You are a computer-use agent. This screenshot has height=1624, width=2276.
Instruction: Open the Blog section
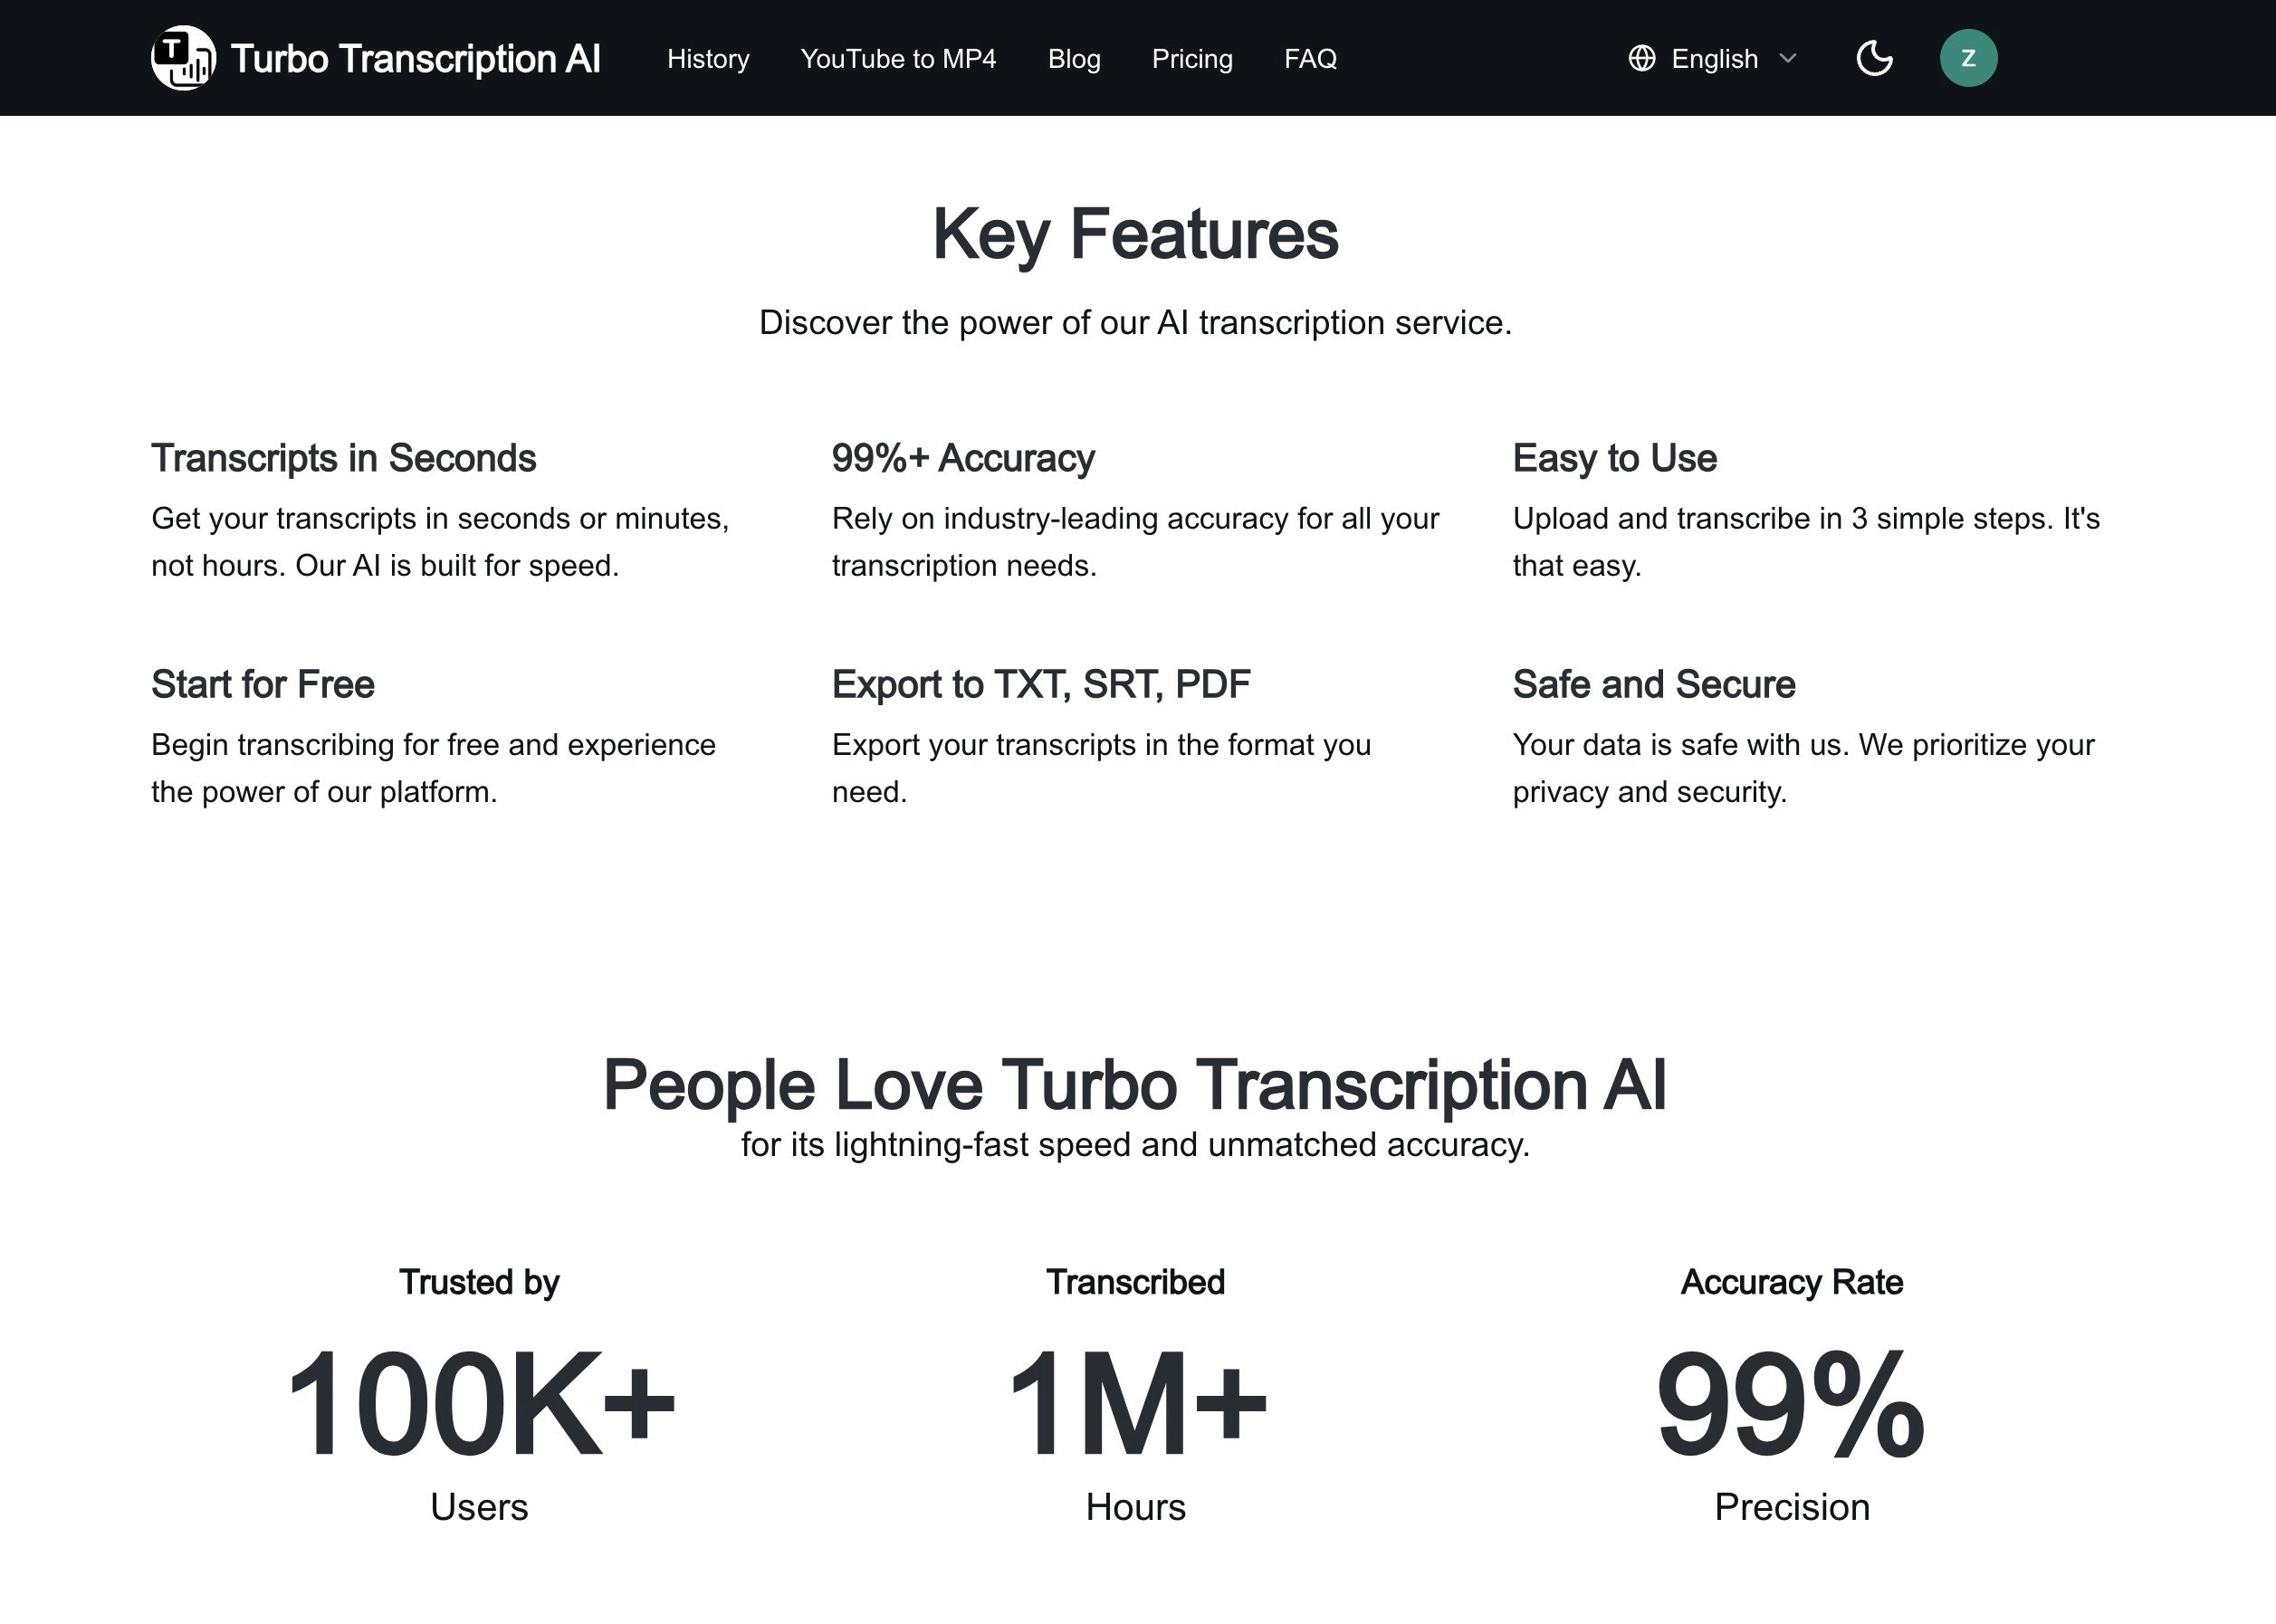(1074, 58)
